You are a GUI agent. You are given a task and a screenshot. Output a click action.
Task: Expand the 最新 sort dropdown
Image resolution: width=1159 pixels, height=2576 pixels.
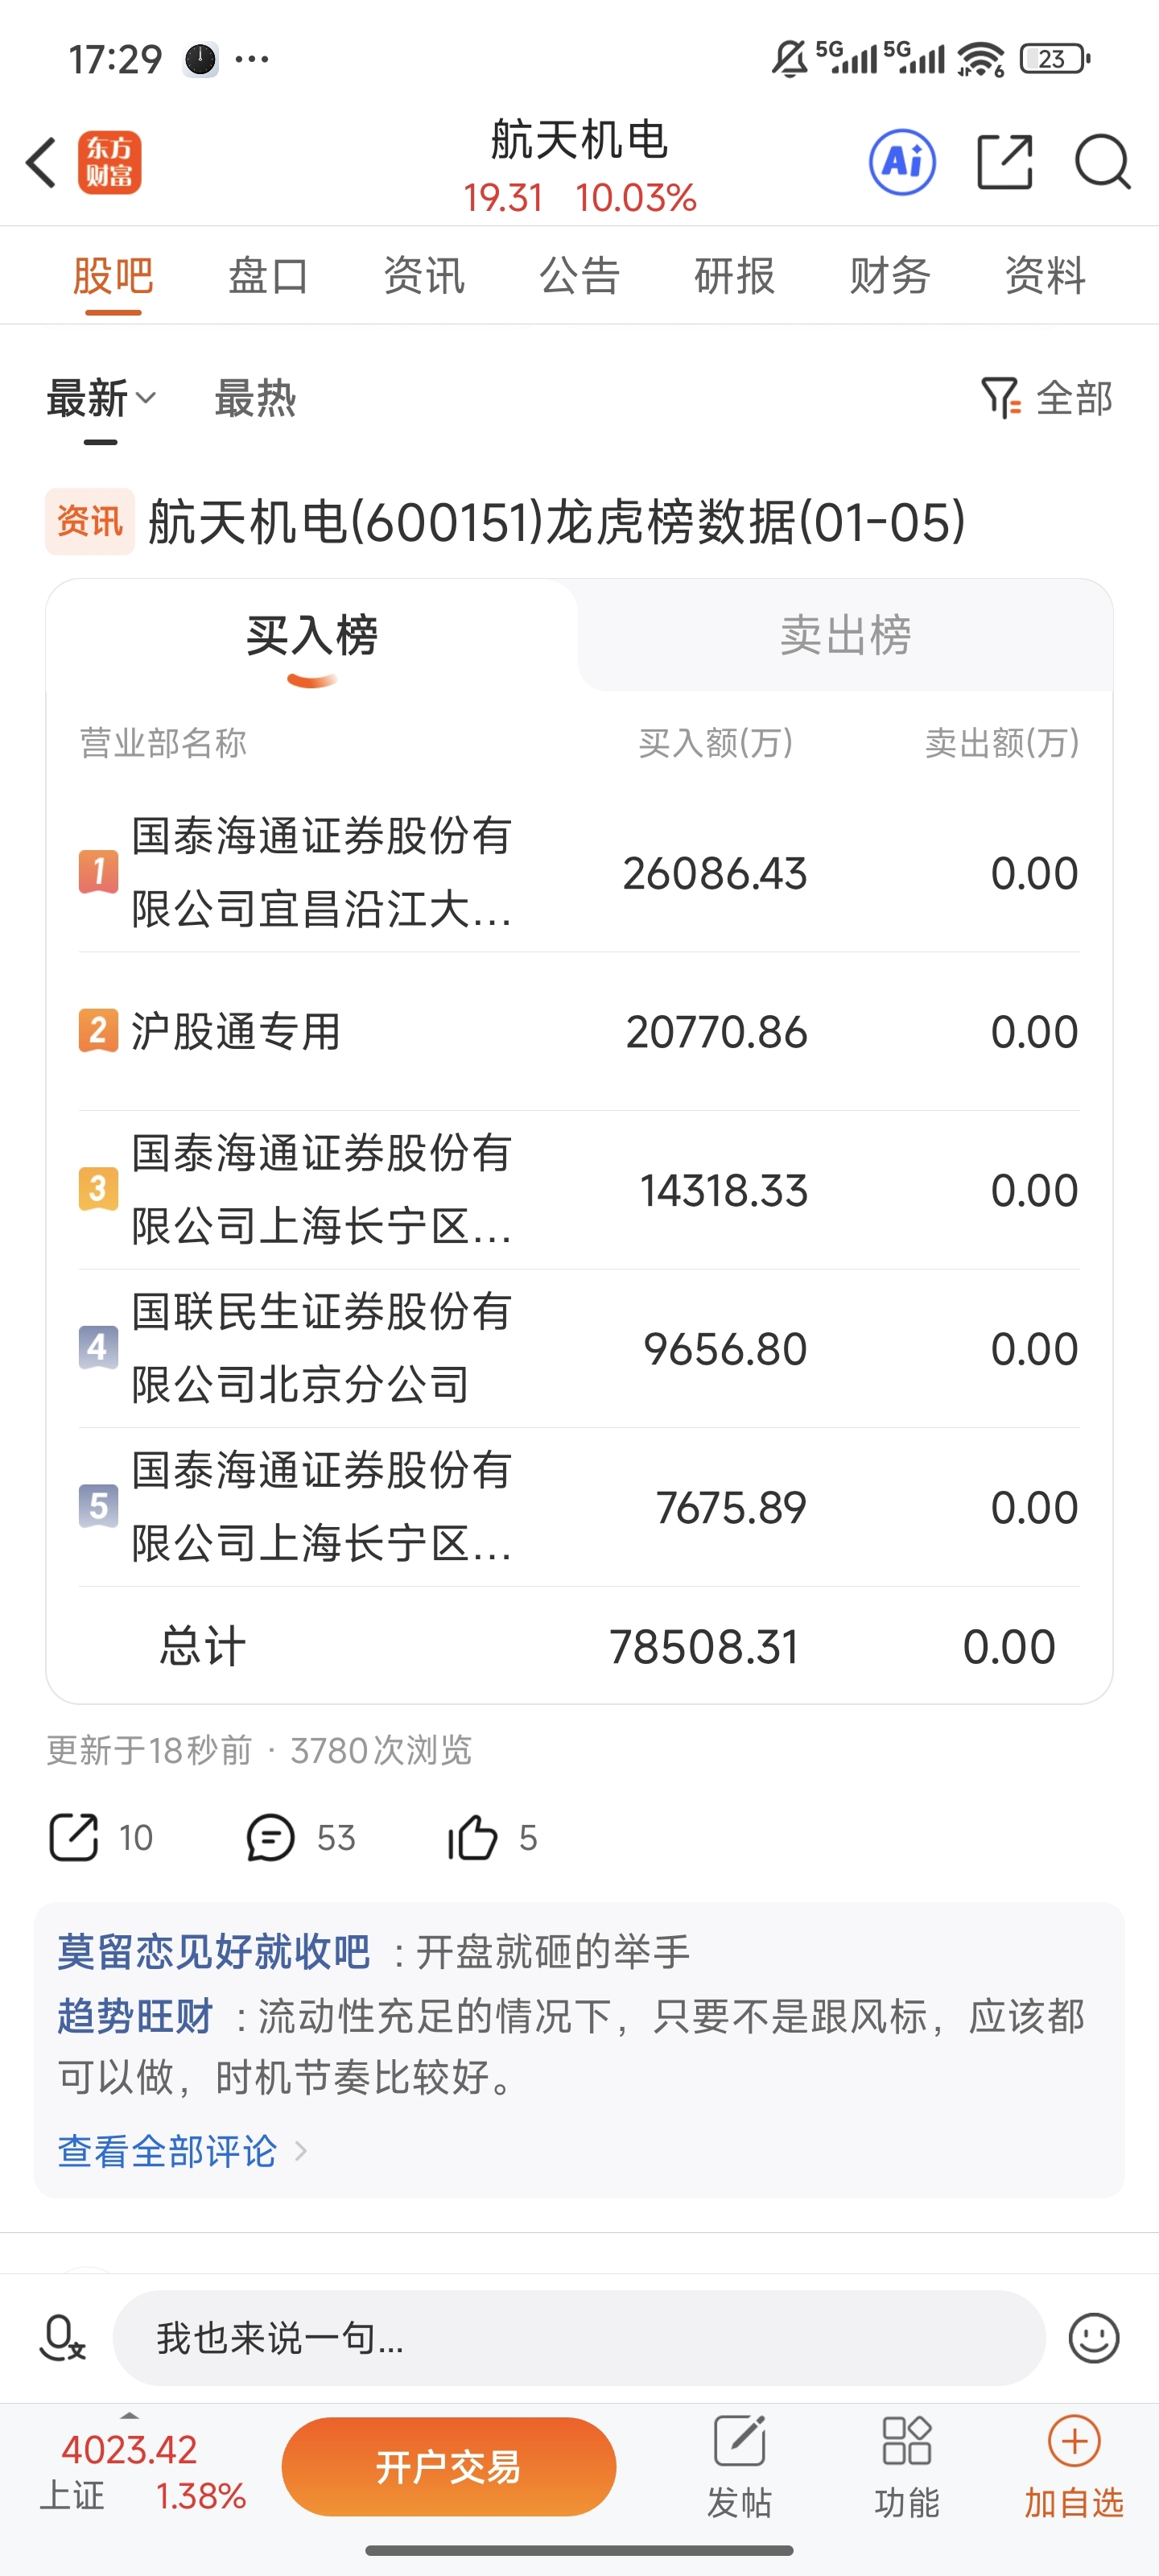[101, 399]
